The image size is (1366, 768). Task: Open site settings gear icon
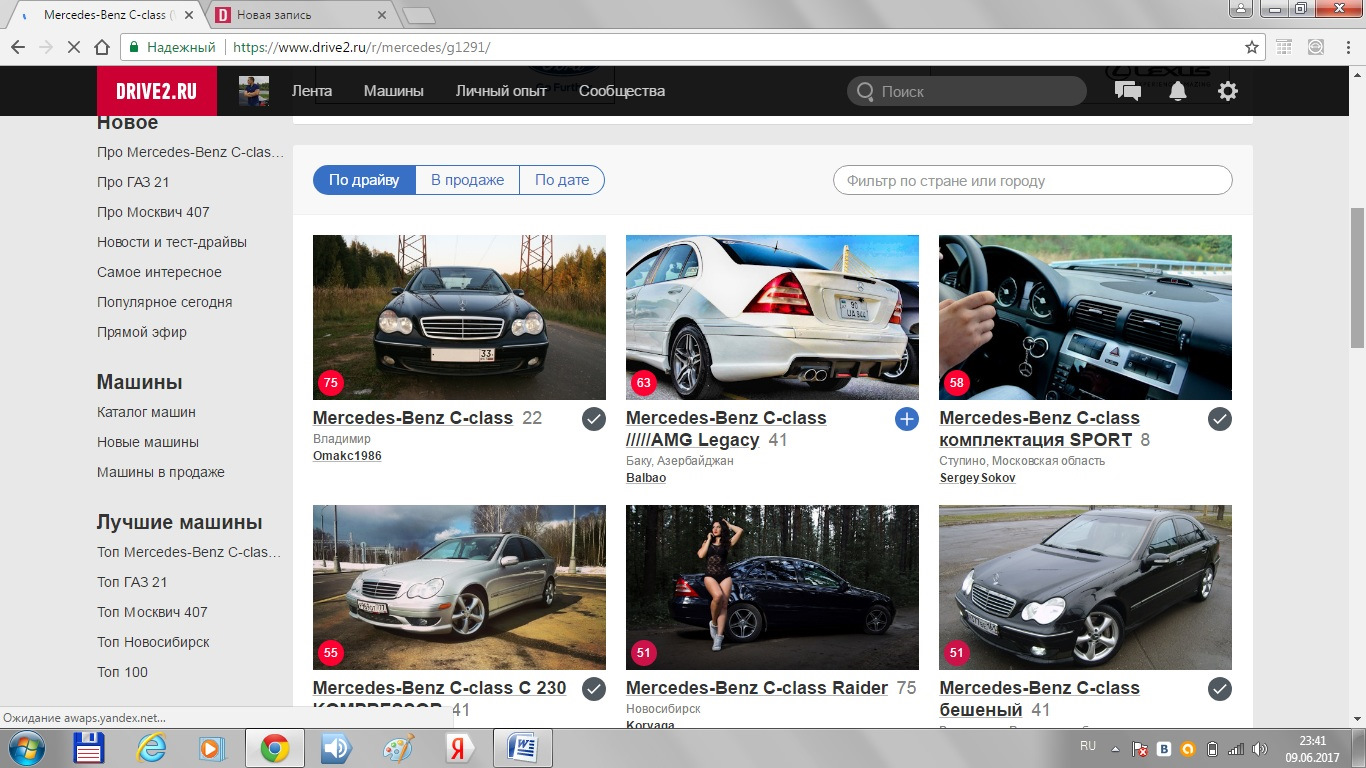point(1228,91)
